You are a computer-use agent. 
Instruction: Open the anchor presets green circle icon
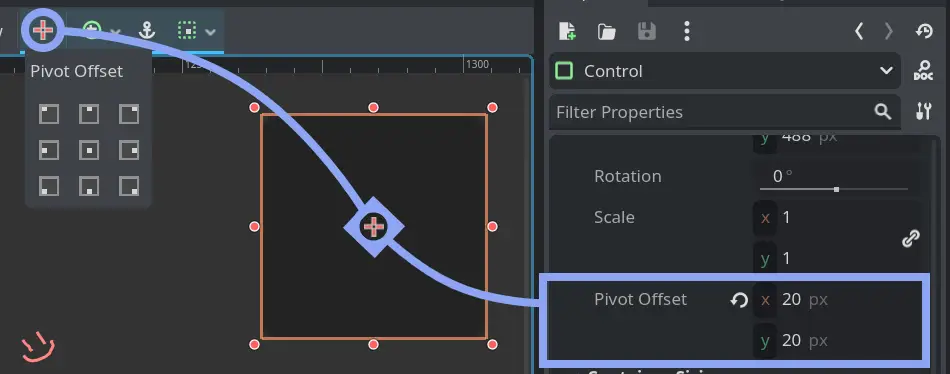(x=91, y=30)
